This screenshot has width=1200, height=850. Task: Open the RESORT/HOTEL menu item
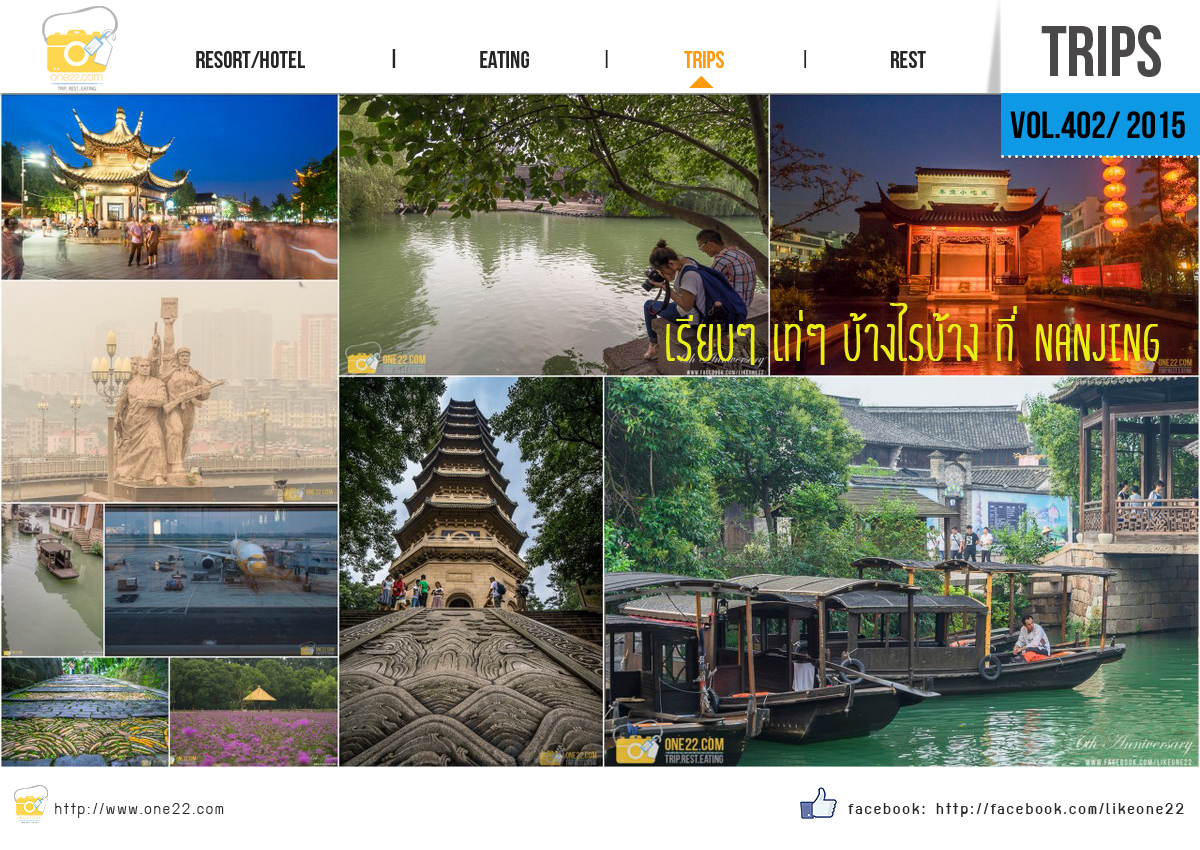[250, 60]
